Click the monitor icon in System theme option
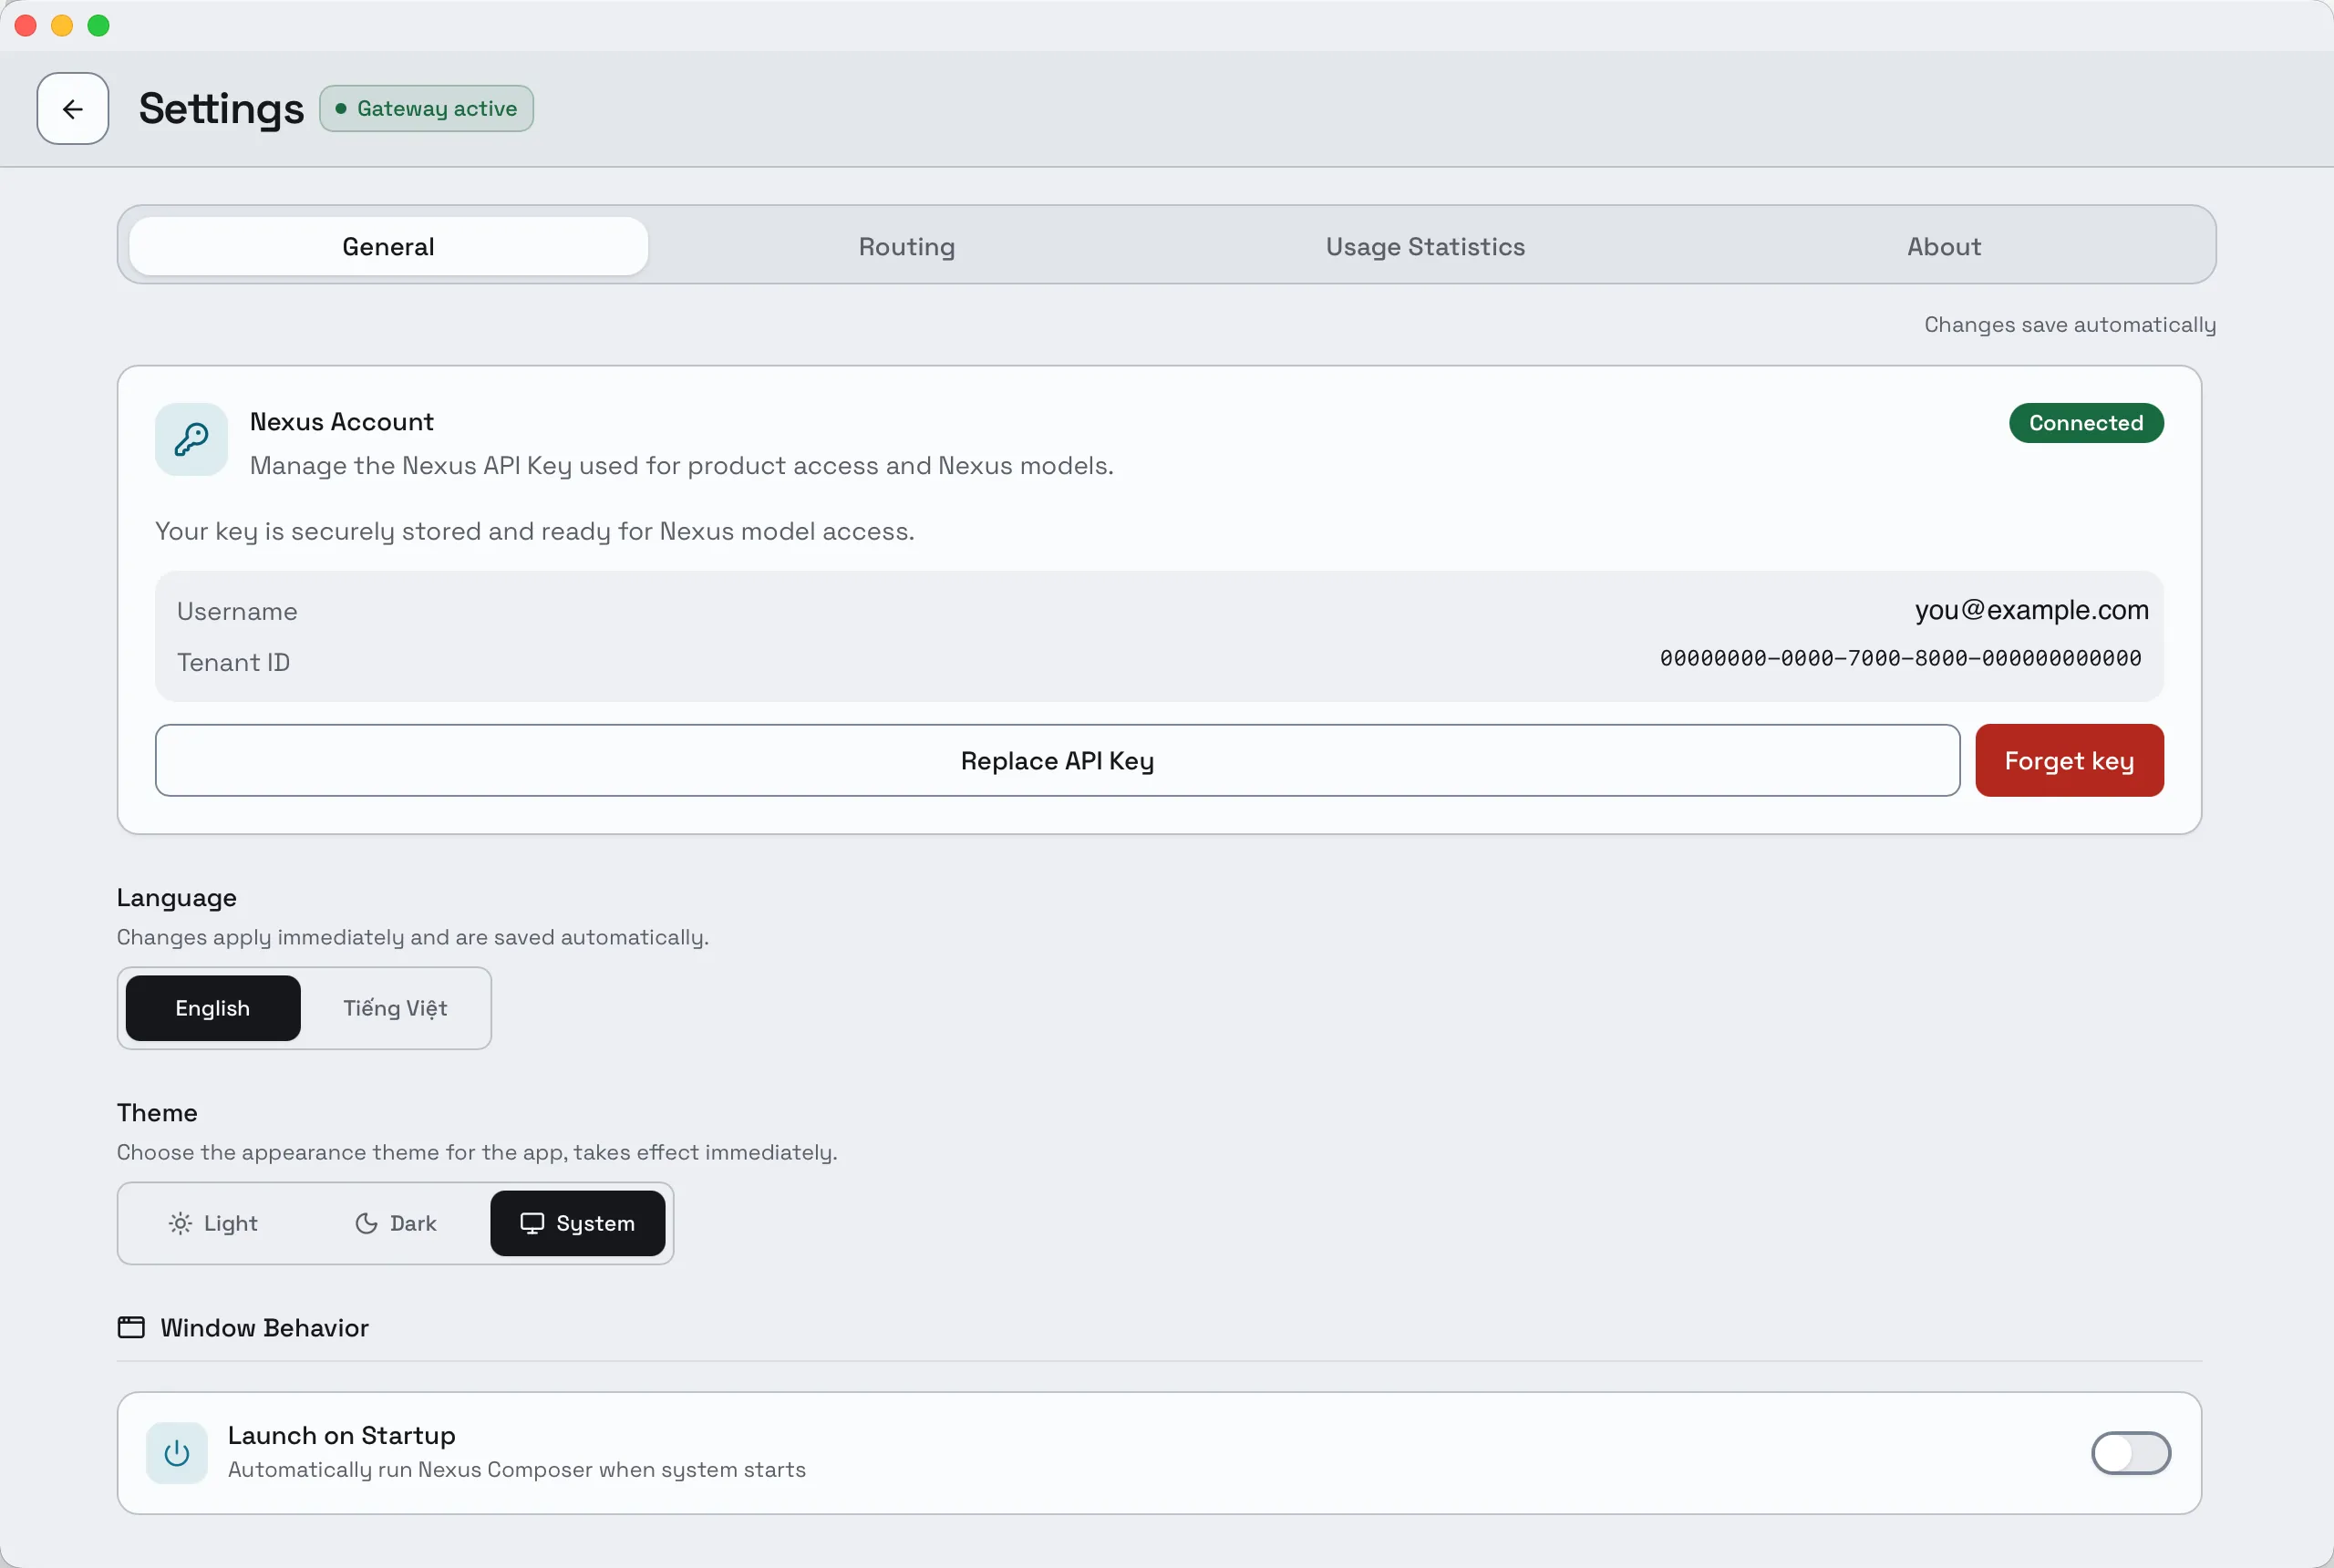 532,1223
